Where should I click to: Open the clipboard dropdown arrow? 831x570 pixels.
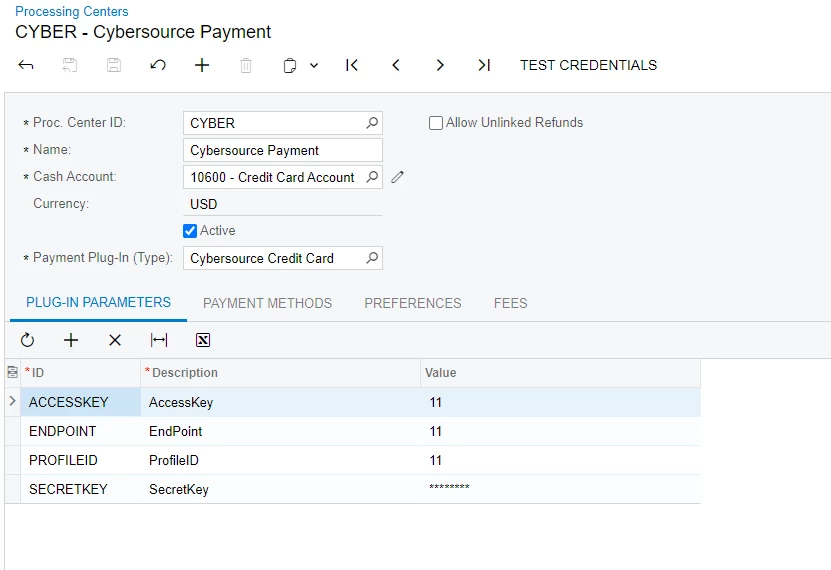(x=314, y=66)
